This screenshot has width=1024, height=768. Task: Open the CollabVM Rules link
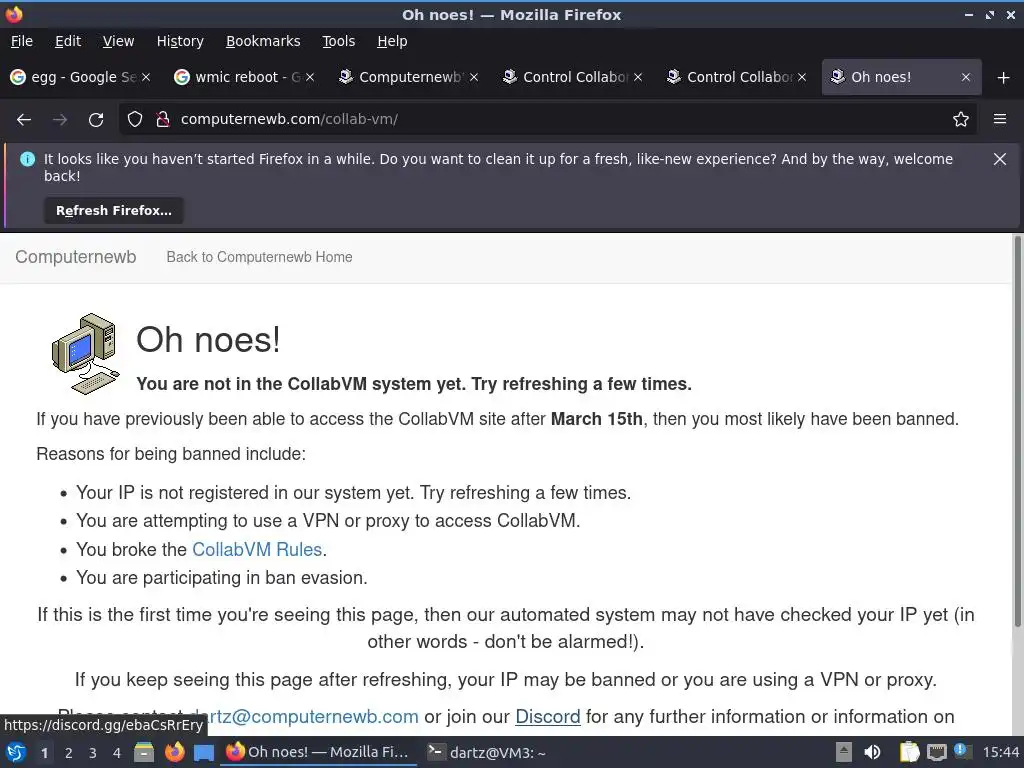tap(257, 549)
